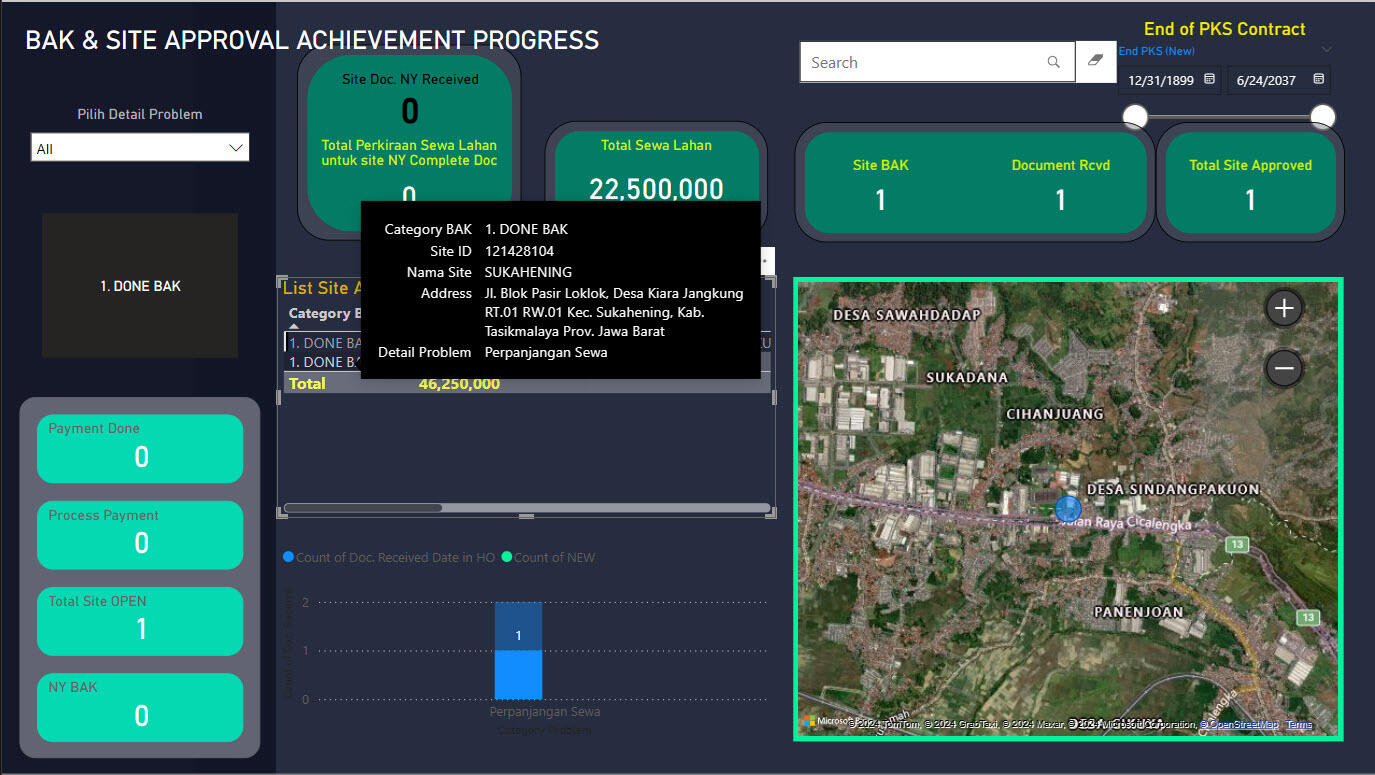This screenshot has width=1375, height=775.
Task: Click the PANENJOAN label on the map
Action: [x=1138, y=611]
